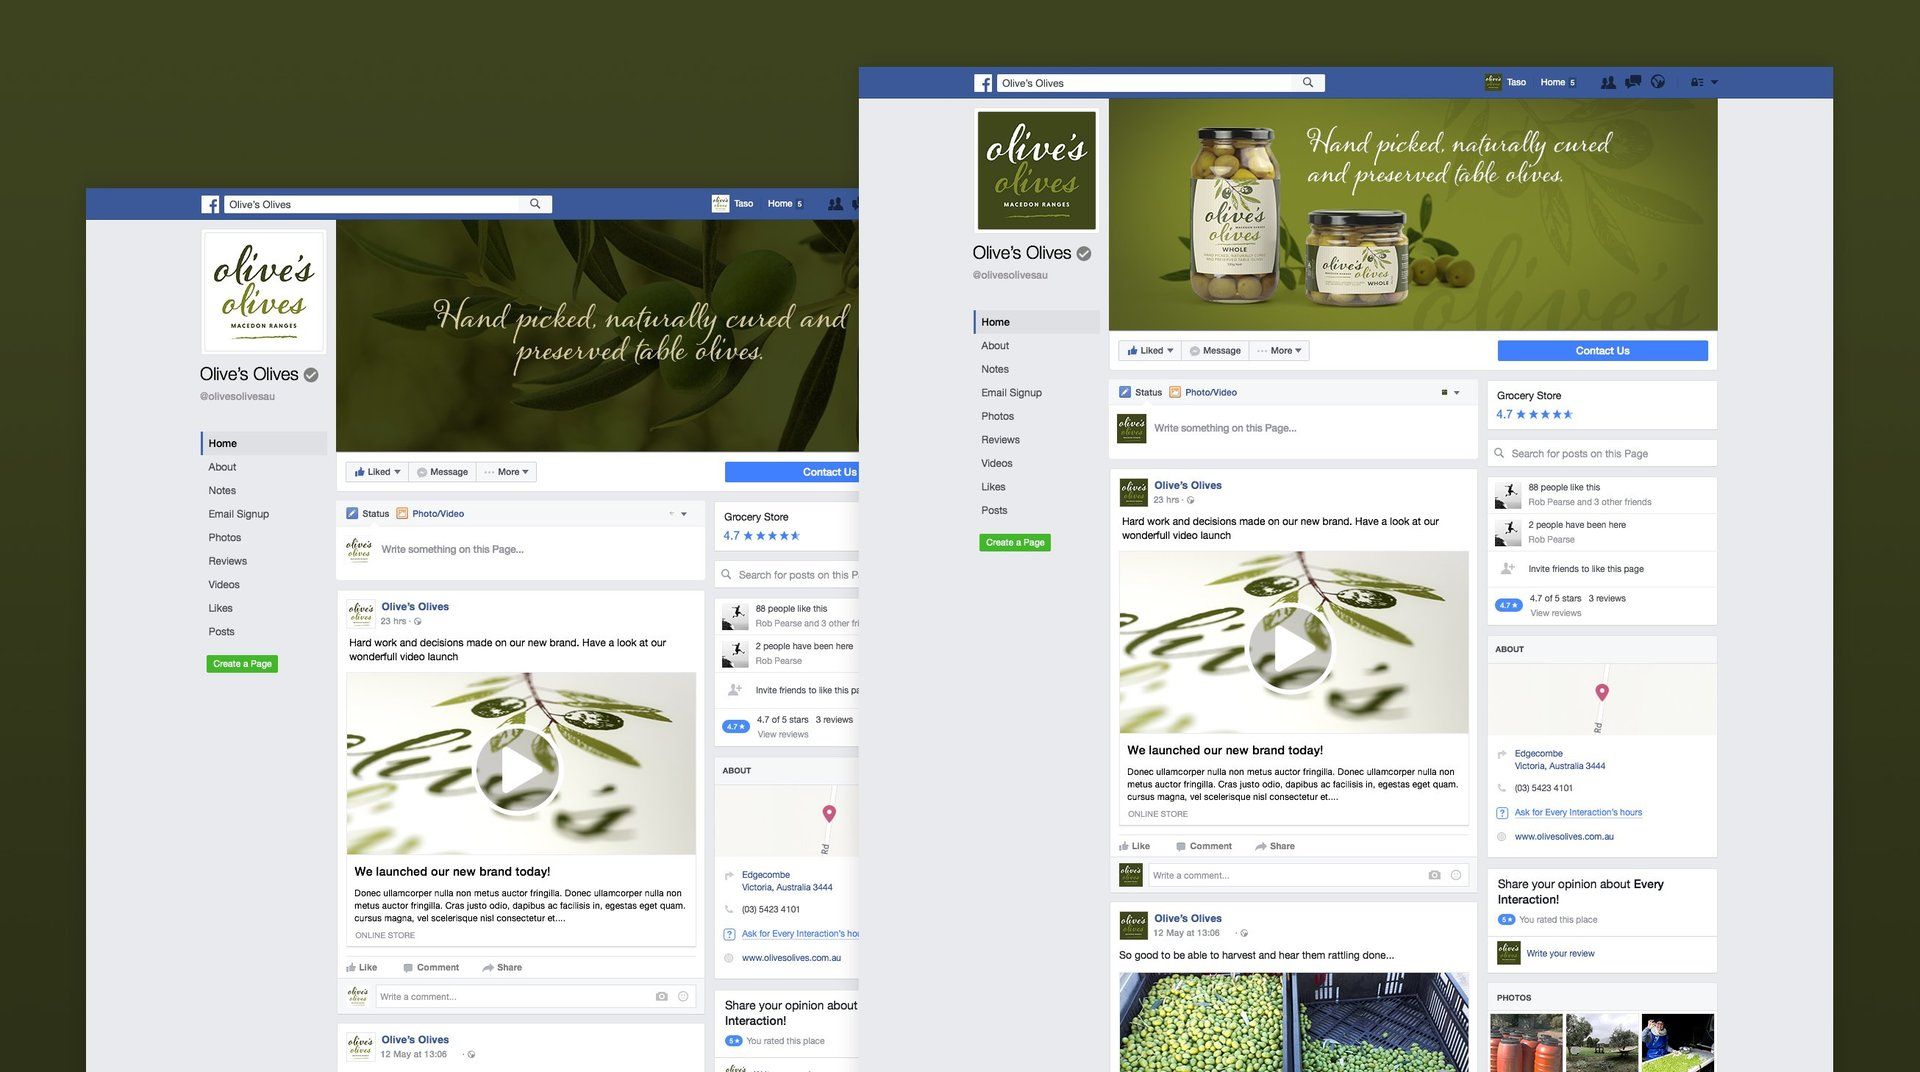Click Comment on right window video post
Image resolution: width=1920 pixels, height=1072 pixels.
pos(1204,846)
